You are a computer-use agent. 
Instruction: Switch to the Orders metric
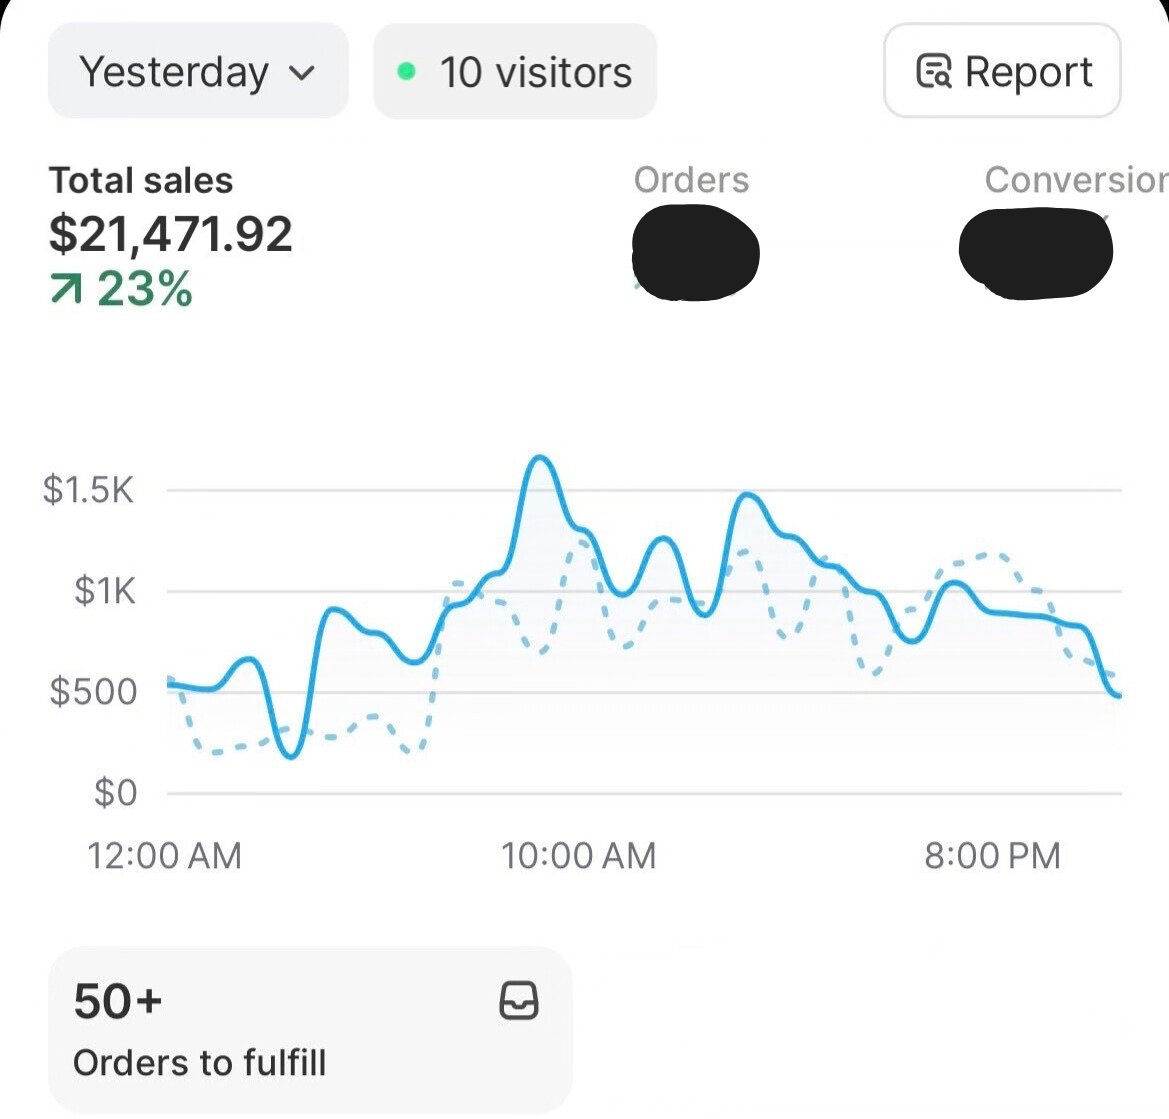691,180
